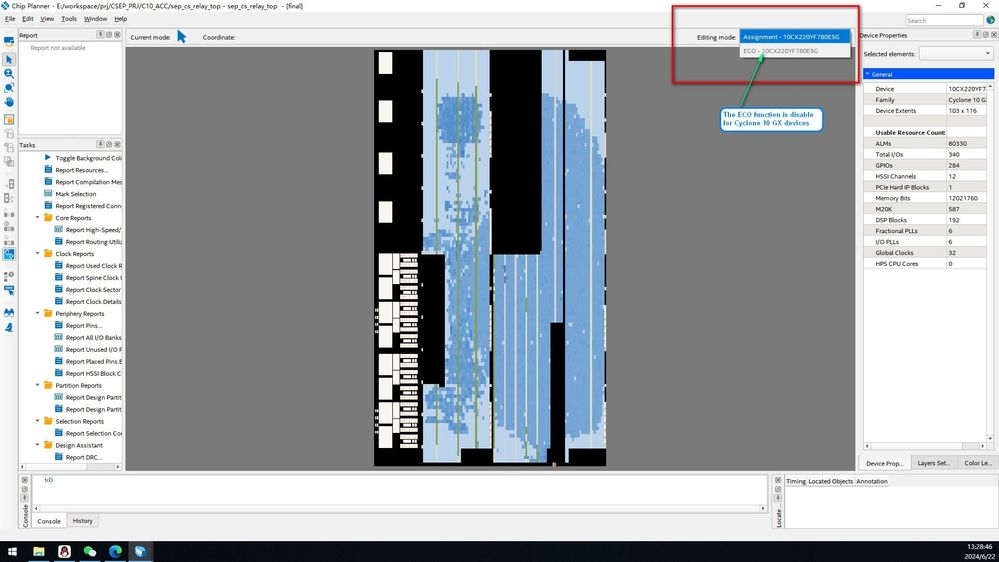Screen dimensions: 999x562
Task: Switch to the Annotation tab
Action: pyautogui.click(x=872, y=481)
